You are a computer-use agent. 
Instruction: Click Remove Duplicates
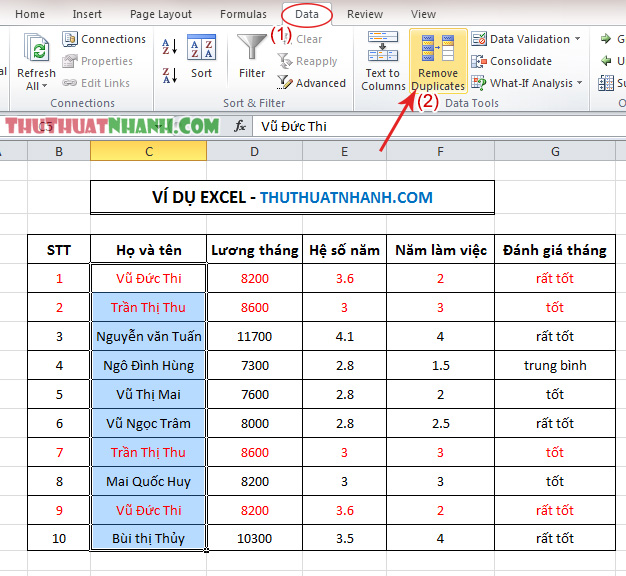[x=438, y=61]
